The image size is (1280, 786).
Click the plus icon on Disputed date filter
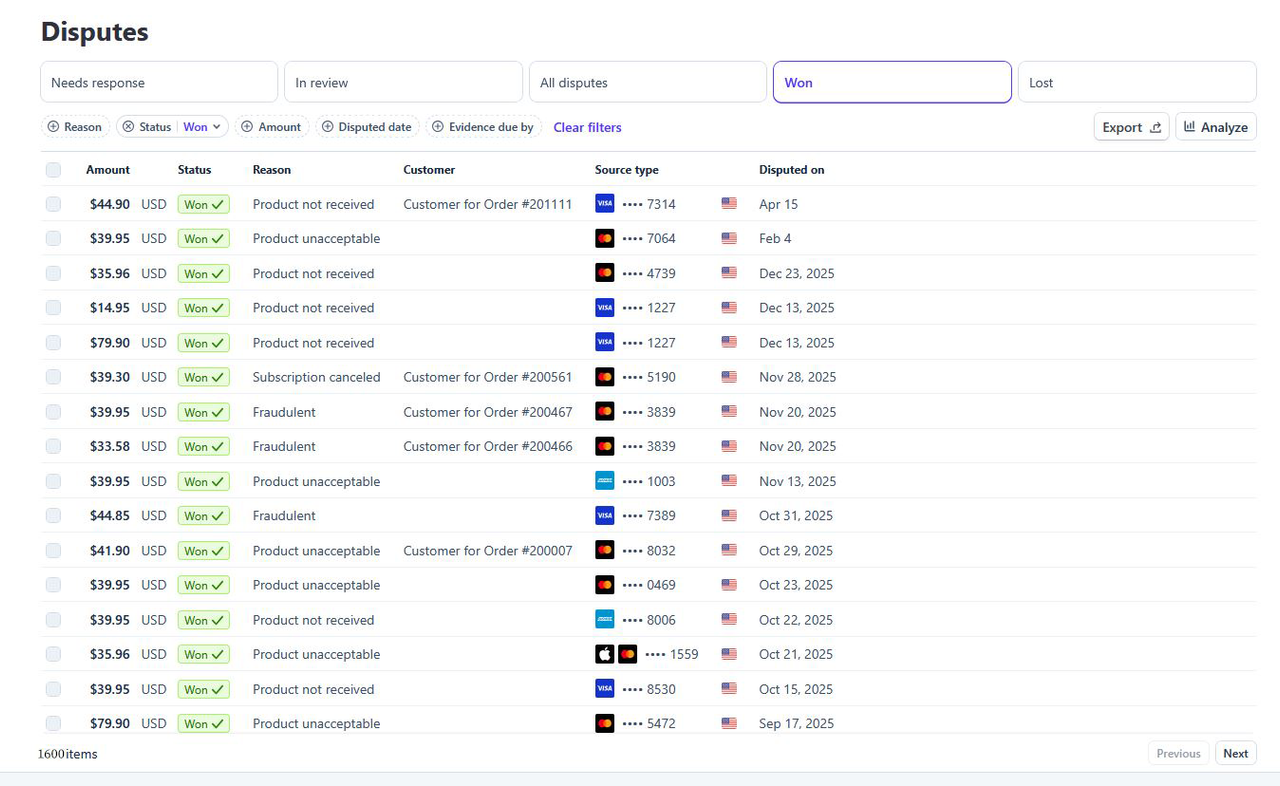[327, 127]
